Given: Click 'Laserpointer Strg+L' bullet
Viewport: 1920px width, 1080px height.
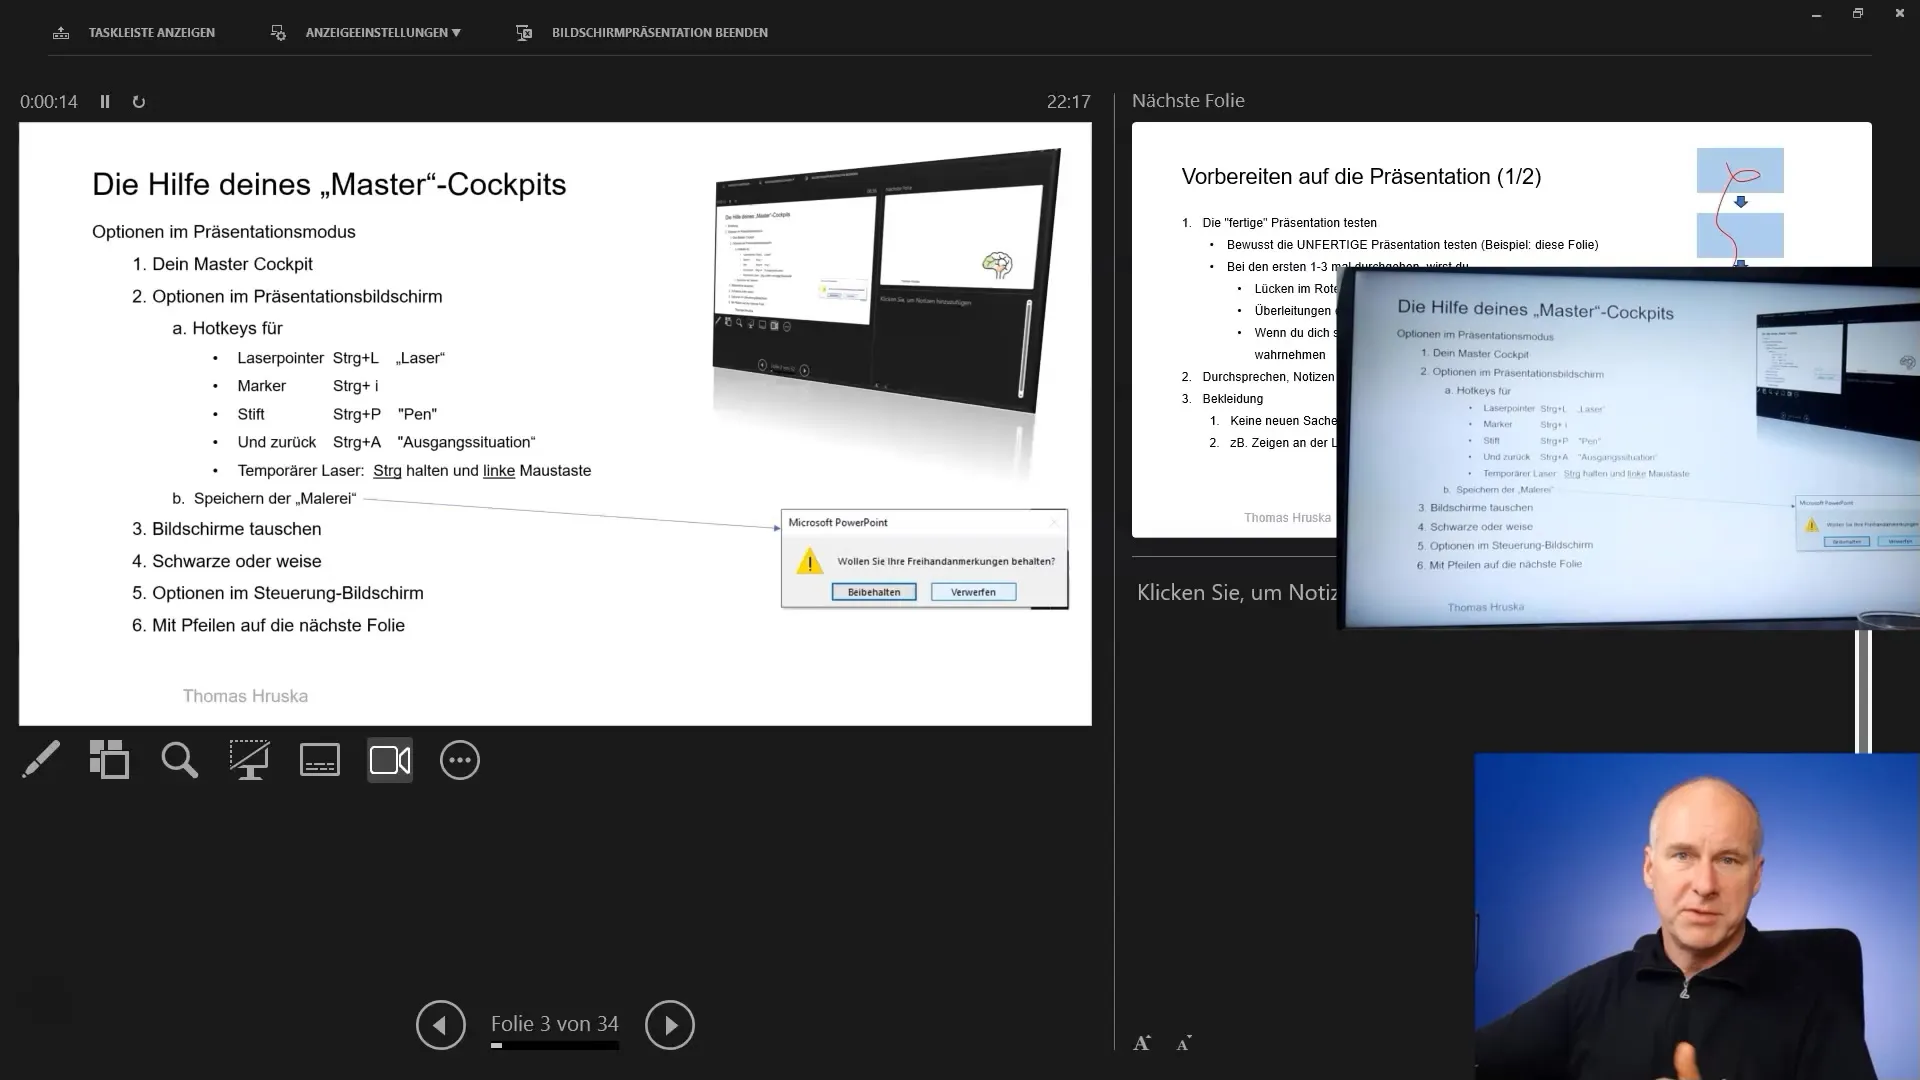Looking at the screenshot, I should [x=340, y=358].
